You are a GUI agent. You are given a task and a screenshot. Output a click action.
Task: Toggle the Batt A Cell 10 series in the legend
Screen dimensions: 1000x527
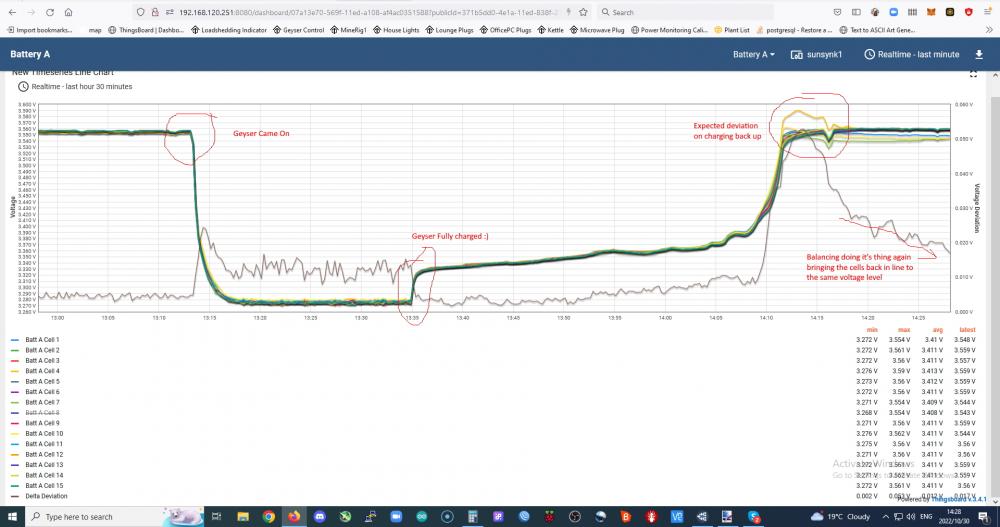click(44, 433)
